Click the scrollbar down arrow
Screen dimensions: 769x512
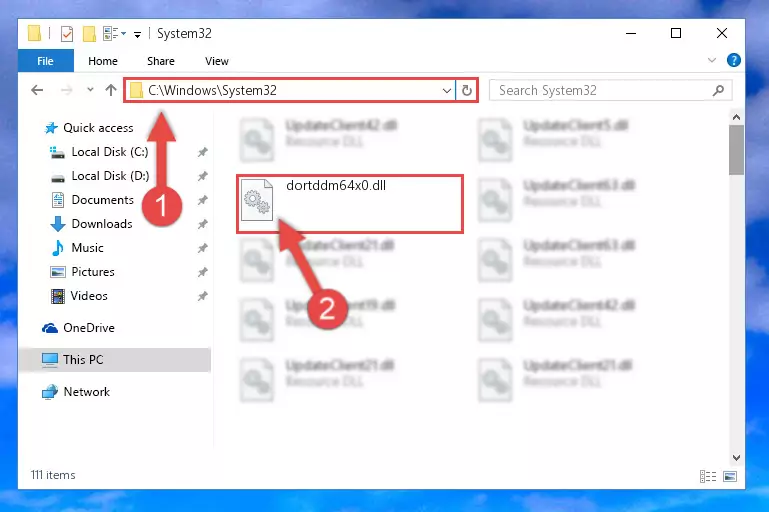(x=736, y=458)
